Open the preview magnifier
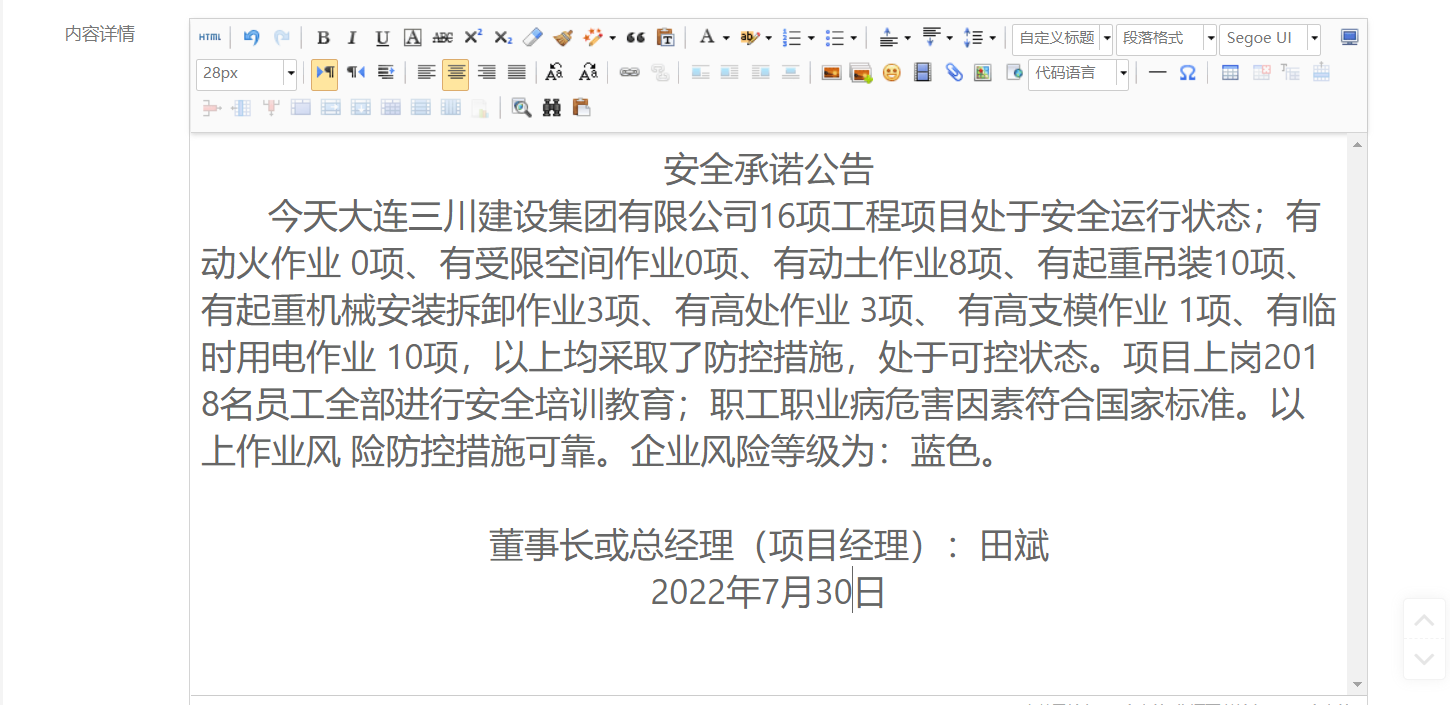 tap(521, 107)
